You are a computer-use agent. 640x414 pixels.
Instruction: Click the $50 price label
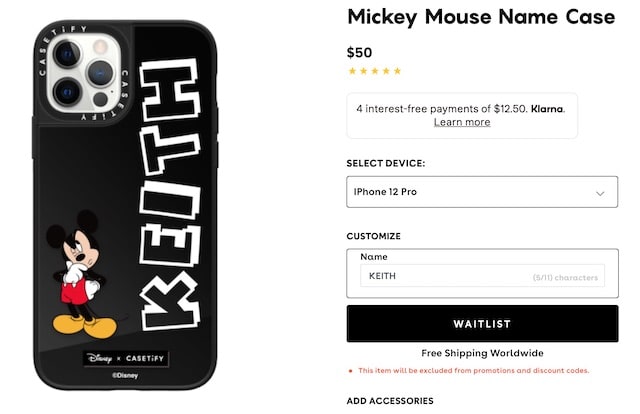click(359, 53)
